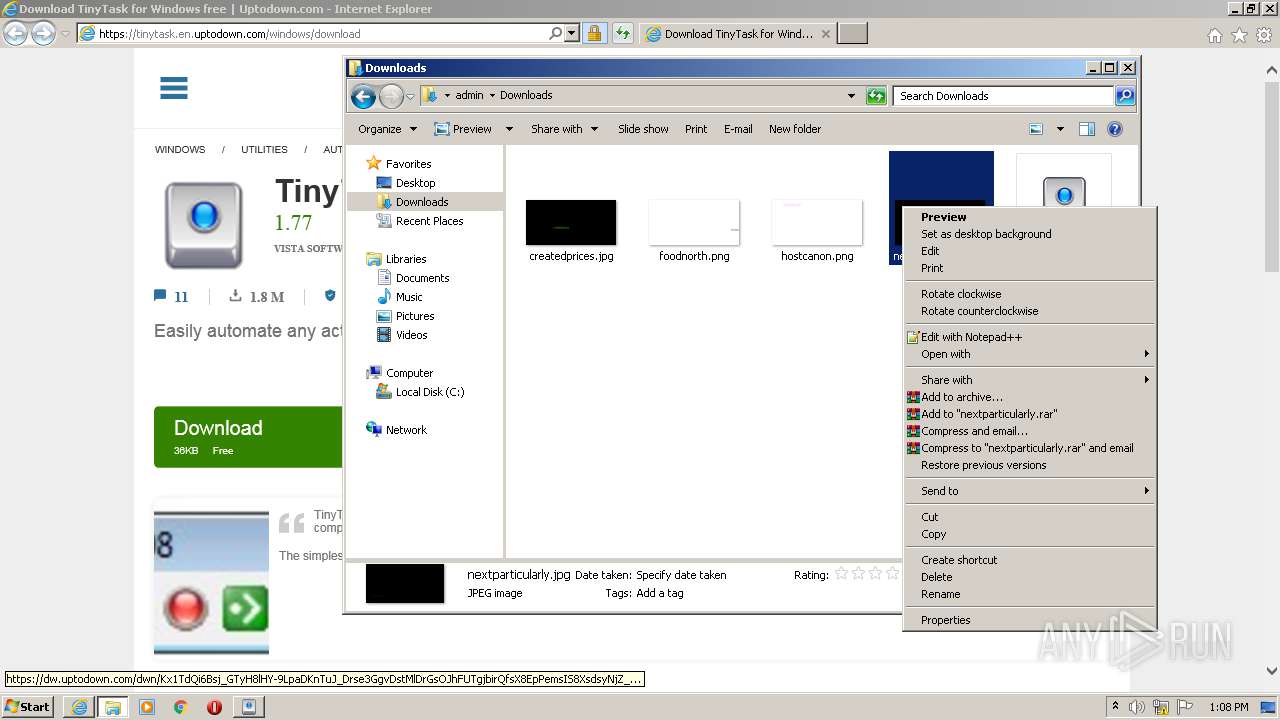This screenshot has height=720, width=1280.
Task: Choose Compress and email...
Action: (x=1029, y=431)
